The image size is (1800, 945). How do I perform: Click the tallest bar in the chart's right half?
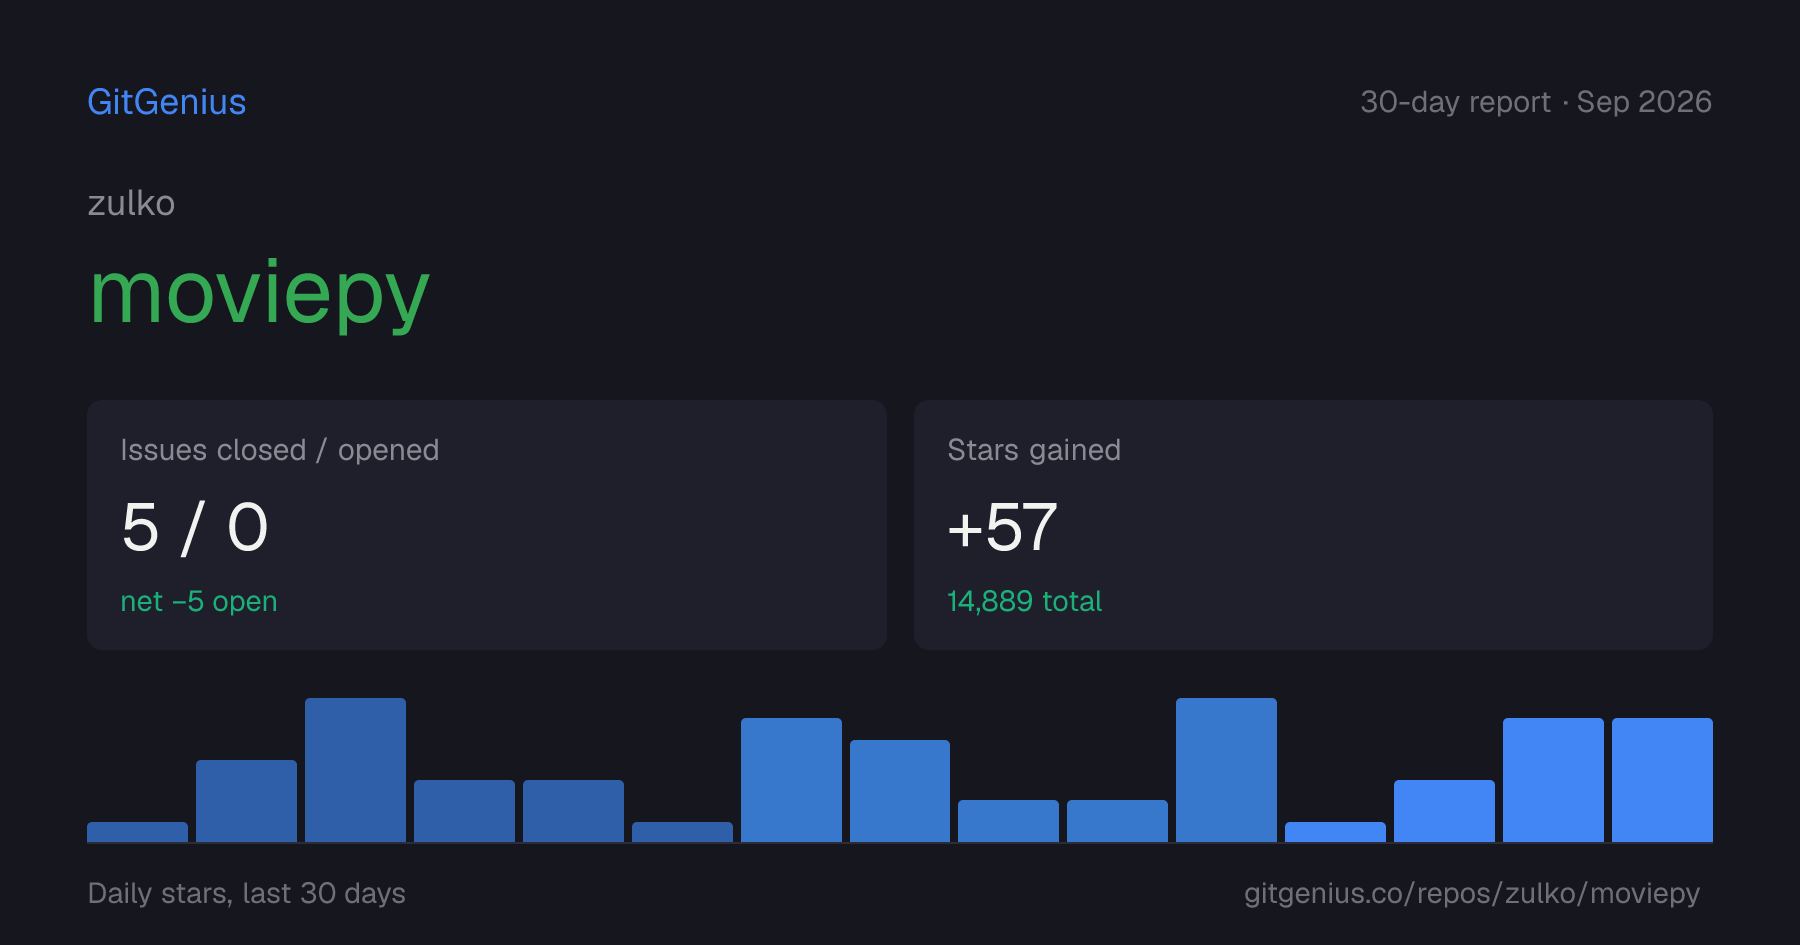[x=1226, y=770]
